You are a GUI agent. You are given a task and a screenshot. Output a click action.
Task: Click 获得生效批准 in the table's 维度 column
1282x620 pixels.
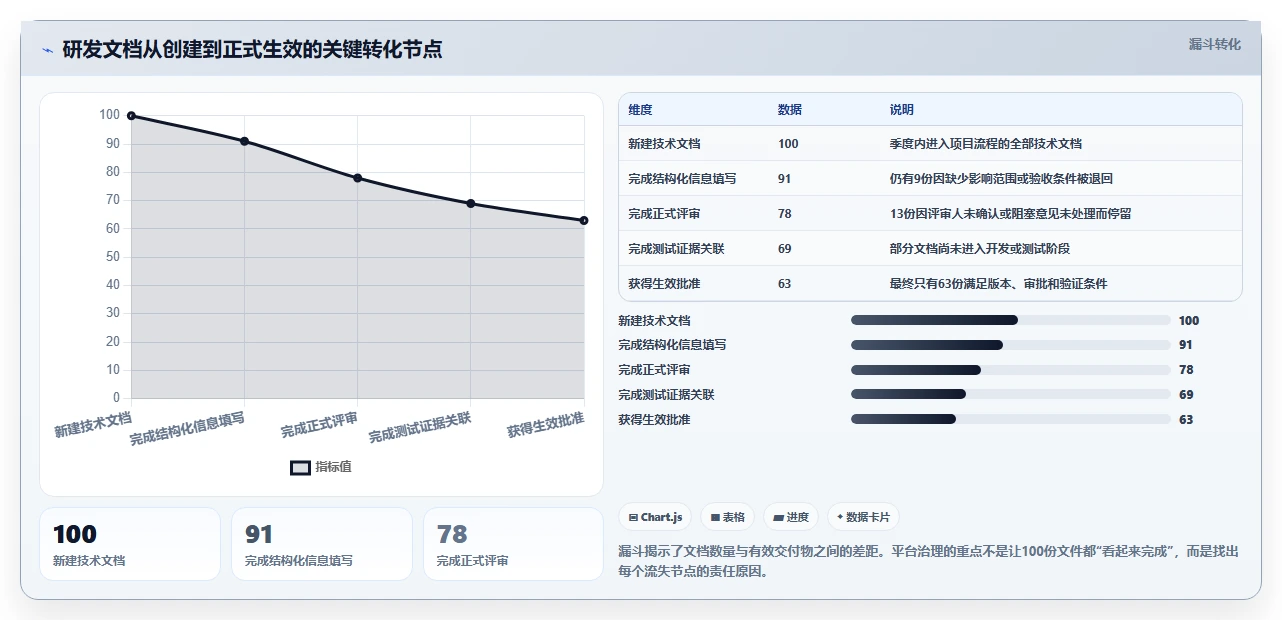click(x=664, y=284)
